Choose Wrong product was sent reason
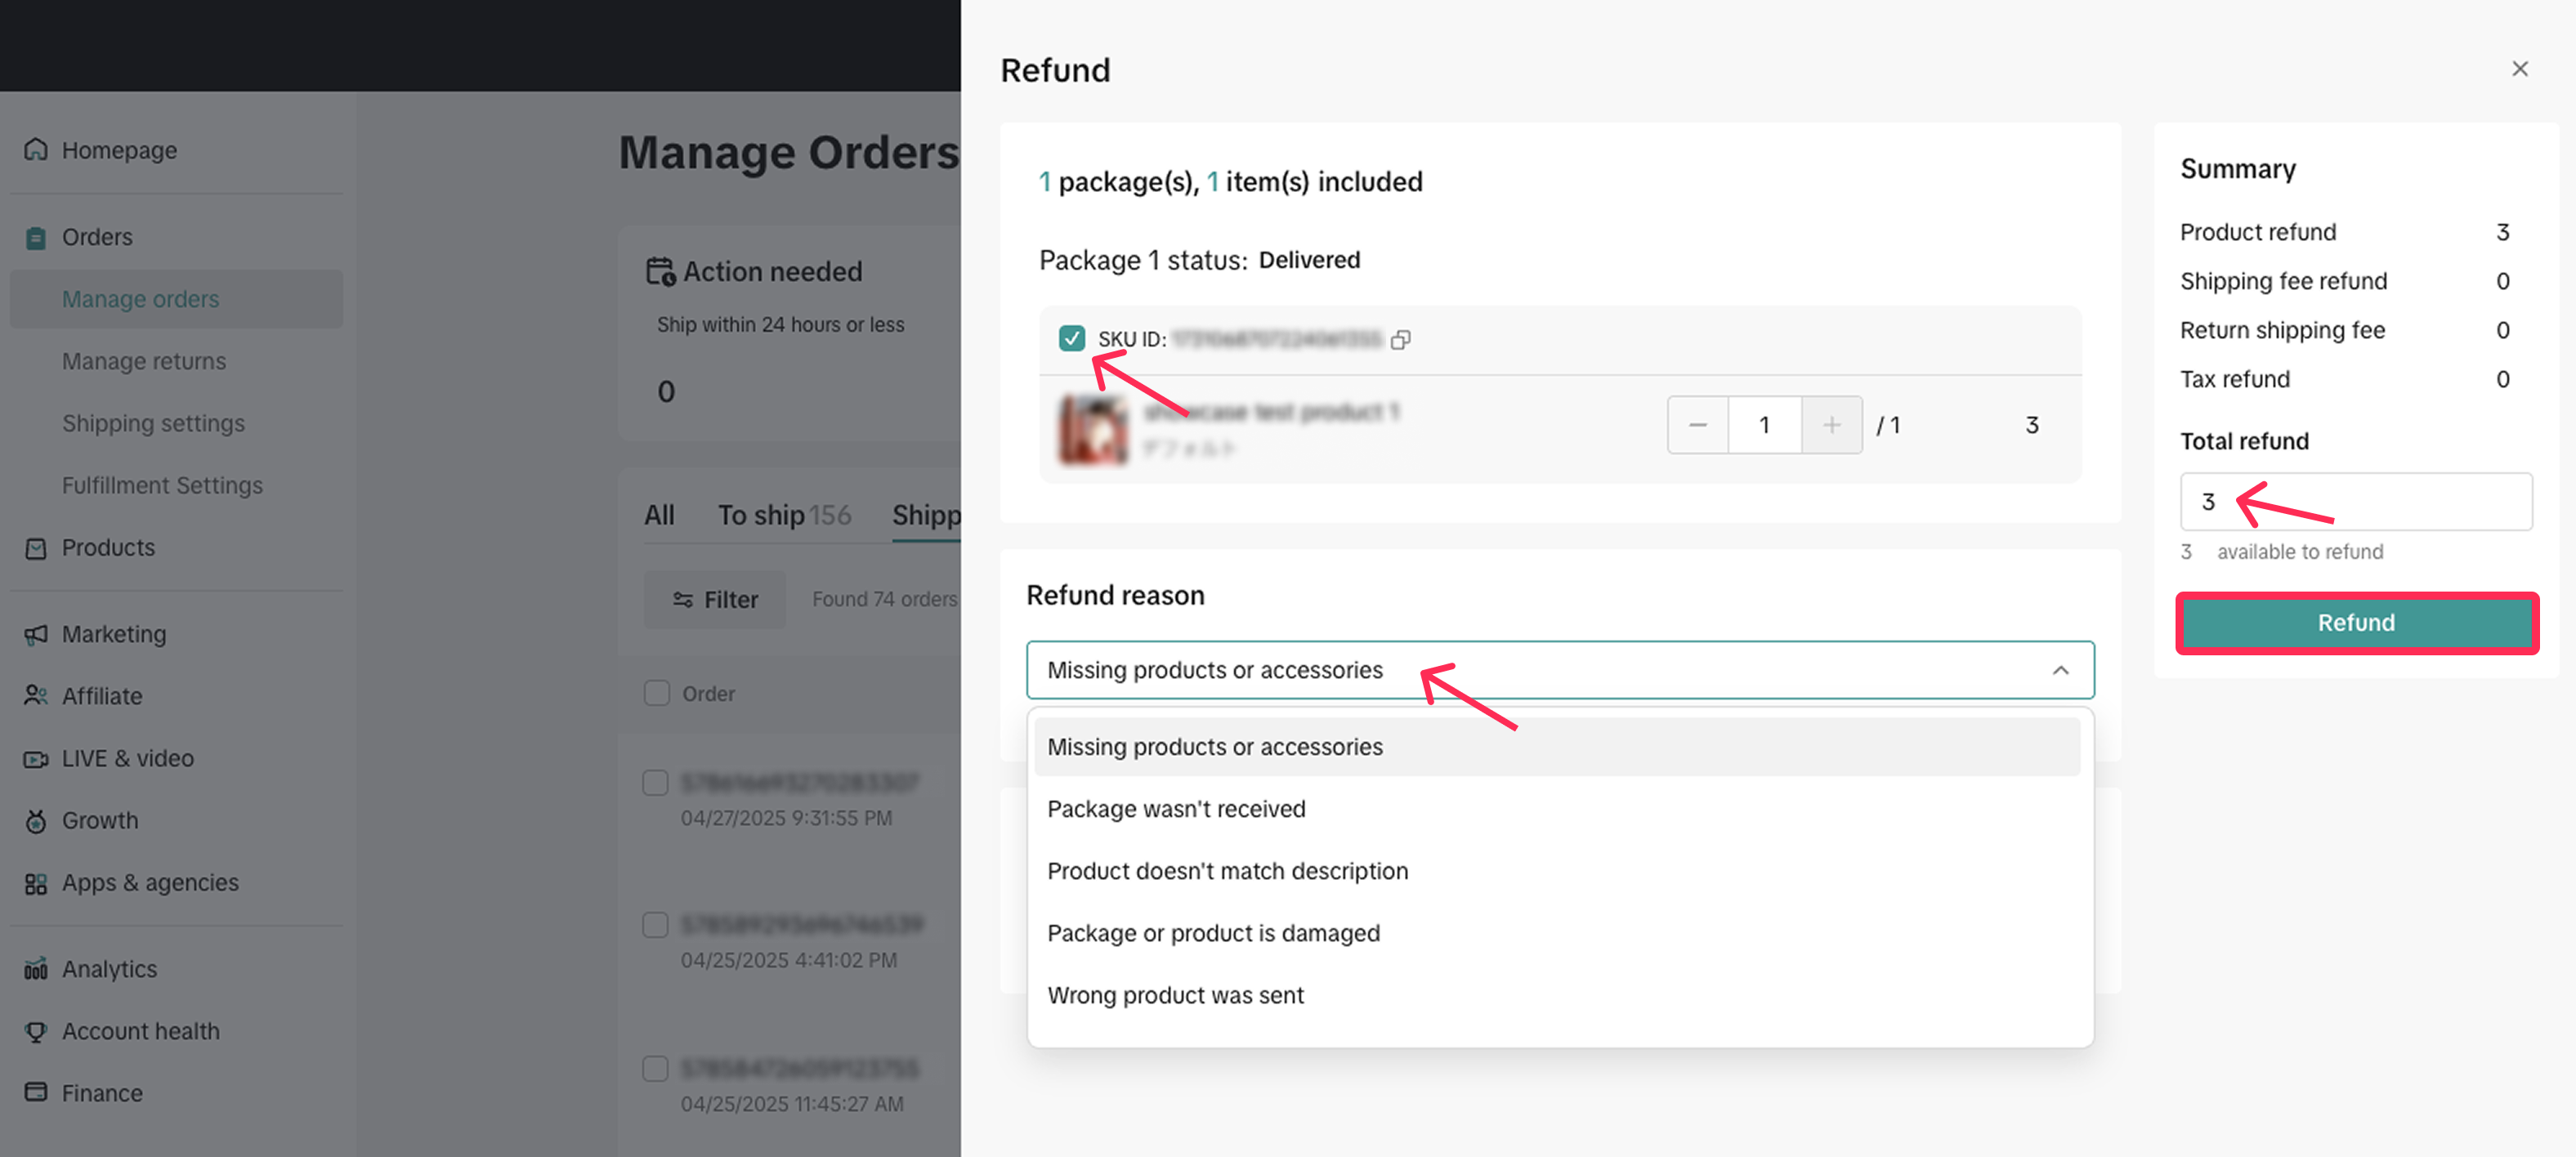This screenshot has width=2576, height=1157. [1175, 995]
